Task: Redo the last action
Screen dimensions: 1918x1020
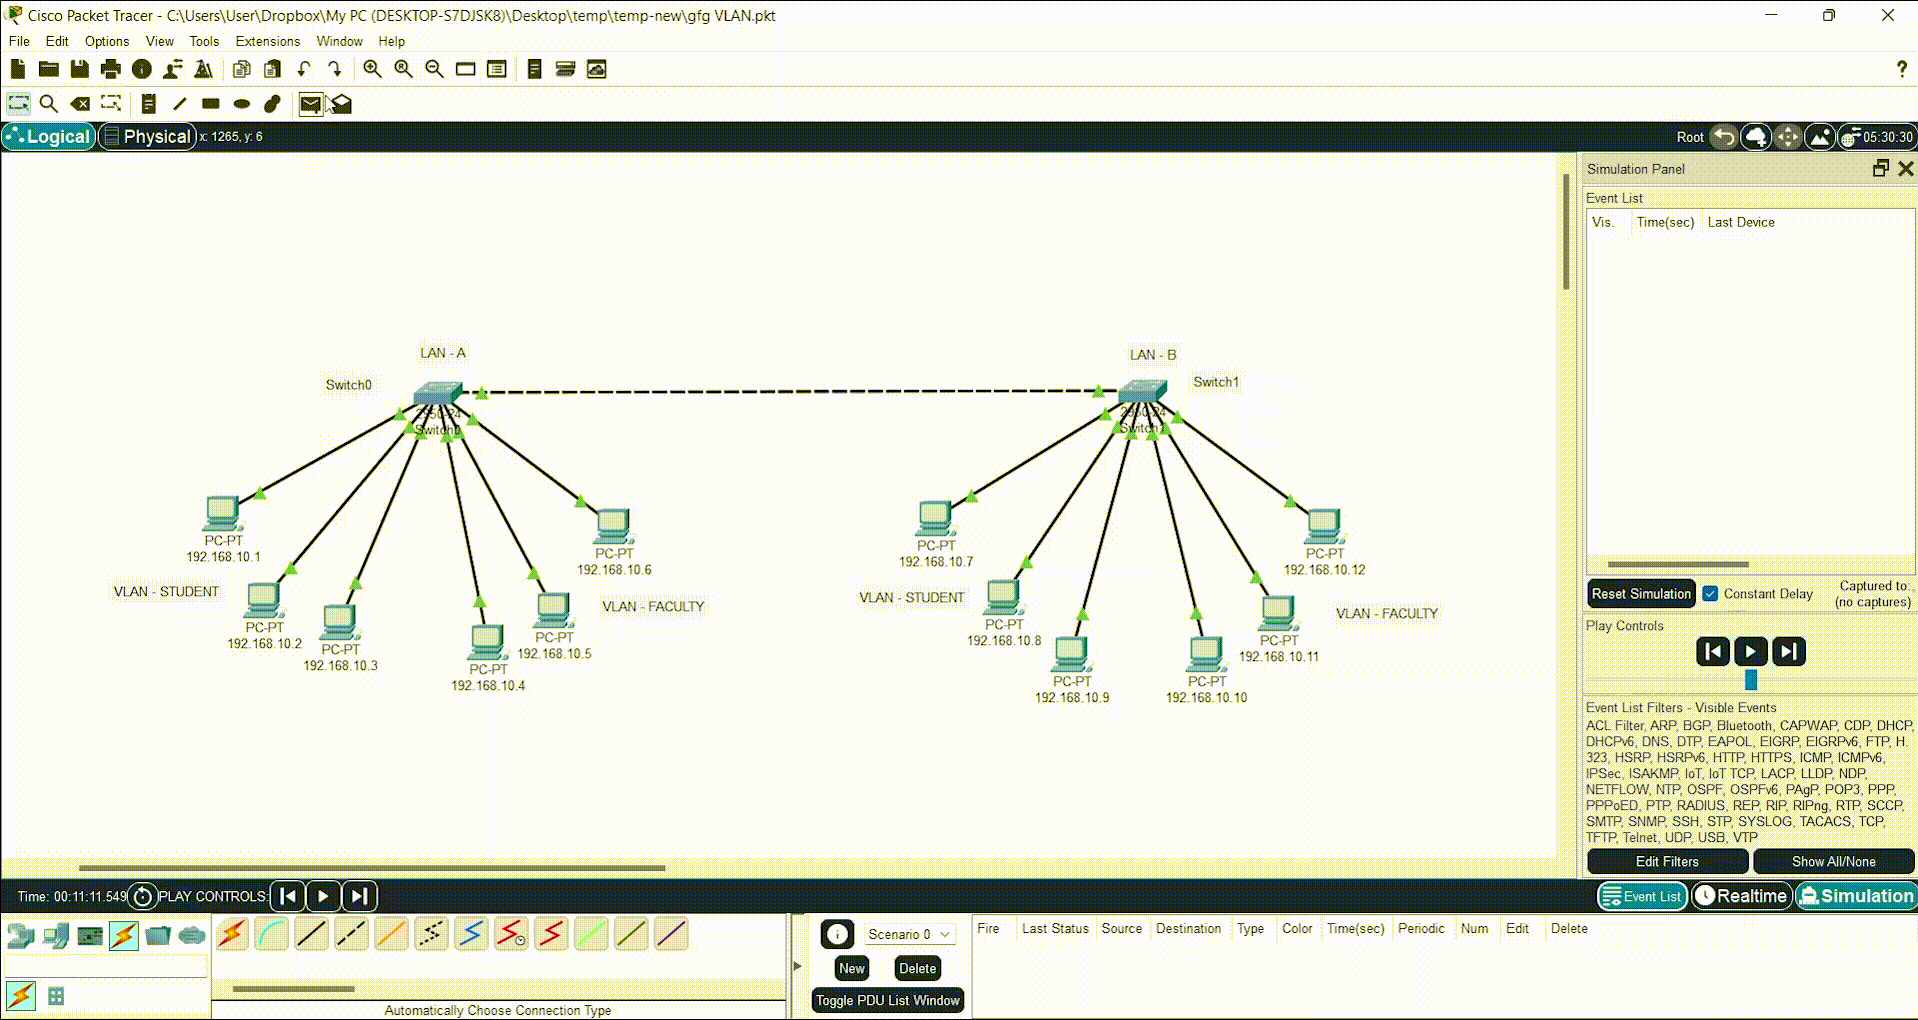Action: tap(334, 69)
